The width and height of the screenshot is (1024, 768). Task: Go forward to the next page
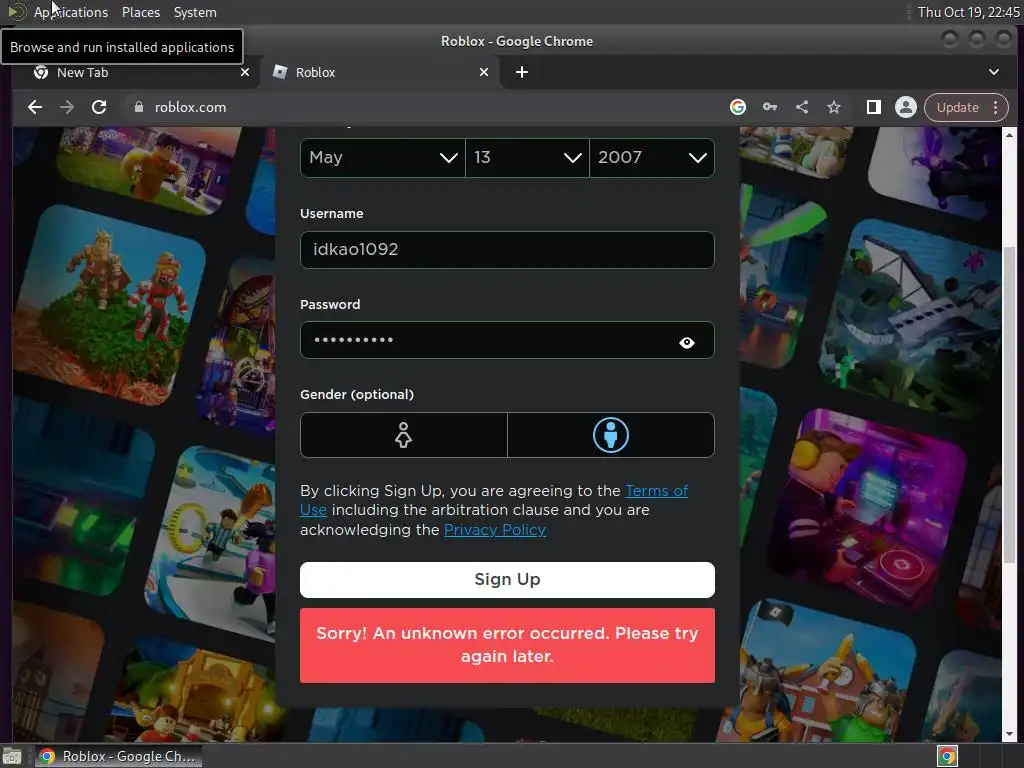[67, 107]
